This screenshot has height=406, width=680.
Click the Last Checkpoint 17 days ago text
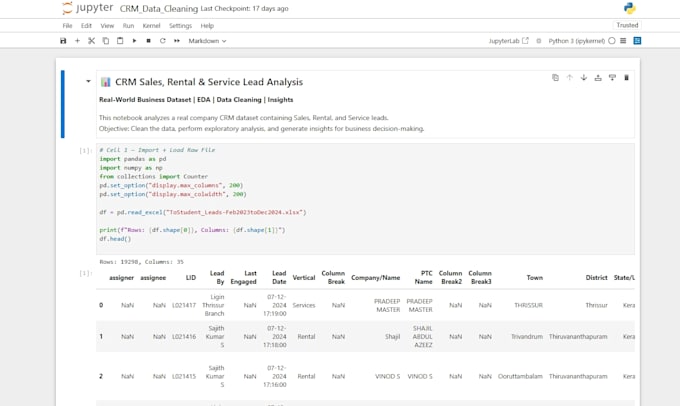point(244,8)
